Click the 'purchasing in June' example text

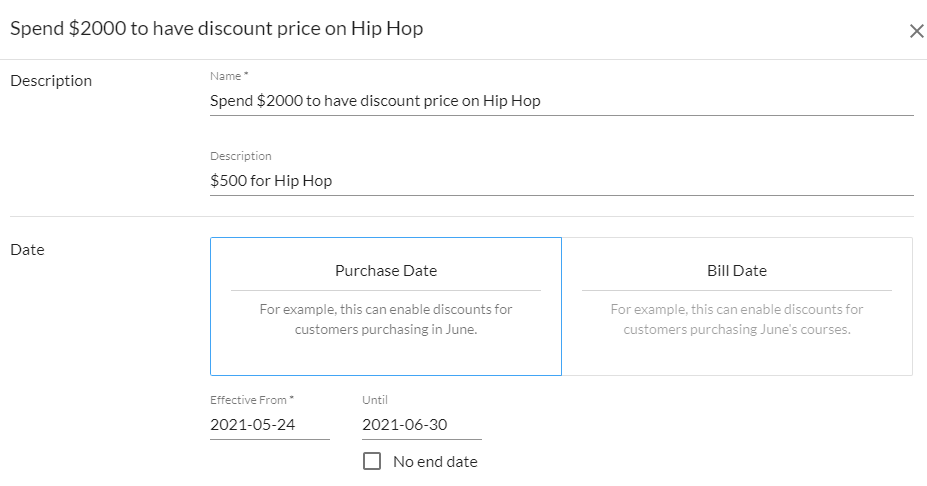[x=385, y=329]
